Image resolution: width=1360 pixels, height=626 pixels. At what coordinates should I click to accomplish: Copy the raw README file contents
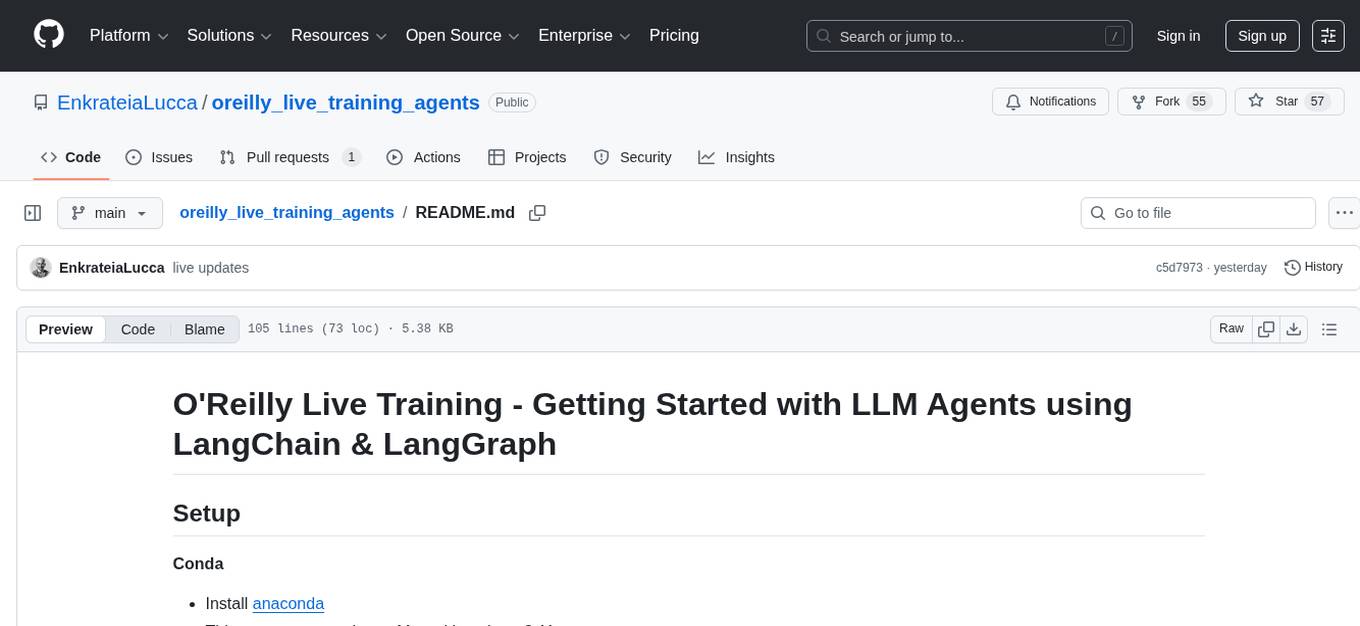1266,328
